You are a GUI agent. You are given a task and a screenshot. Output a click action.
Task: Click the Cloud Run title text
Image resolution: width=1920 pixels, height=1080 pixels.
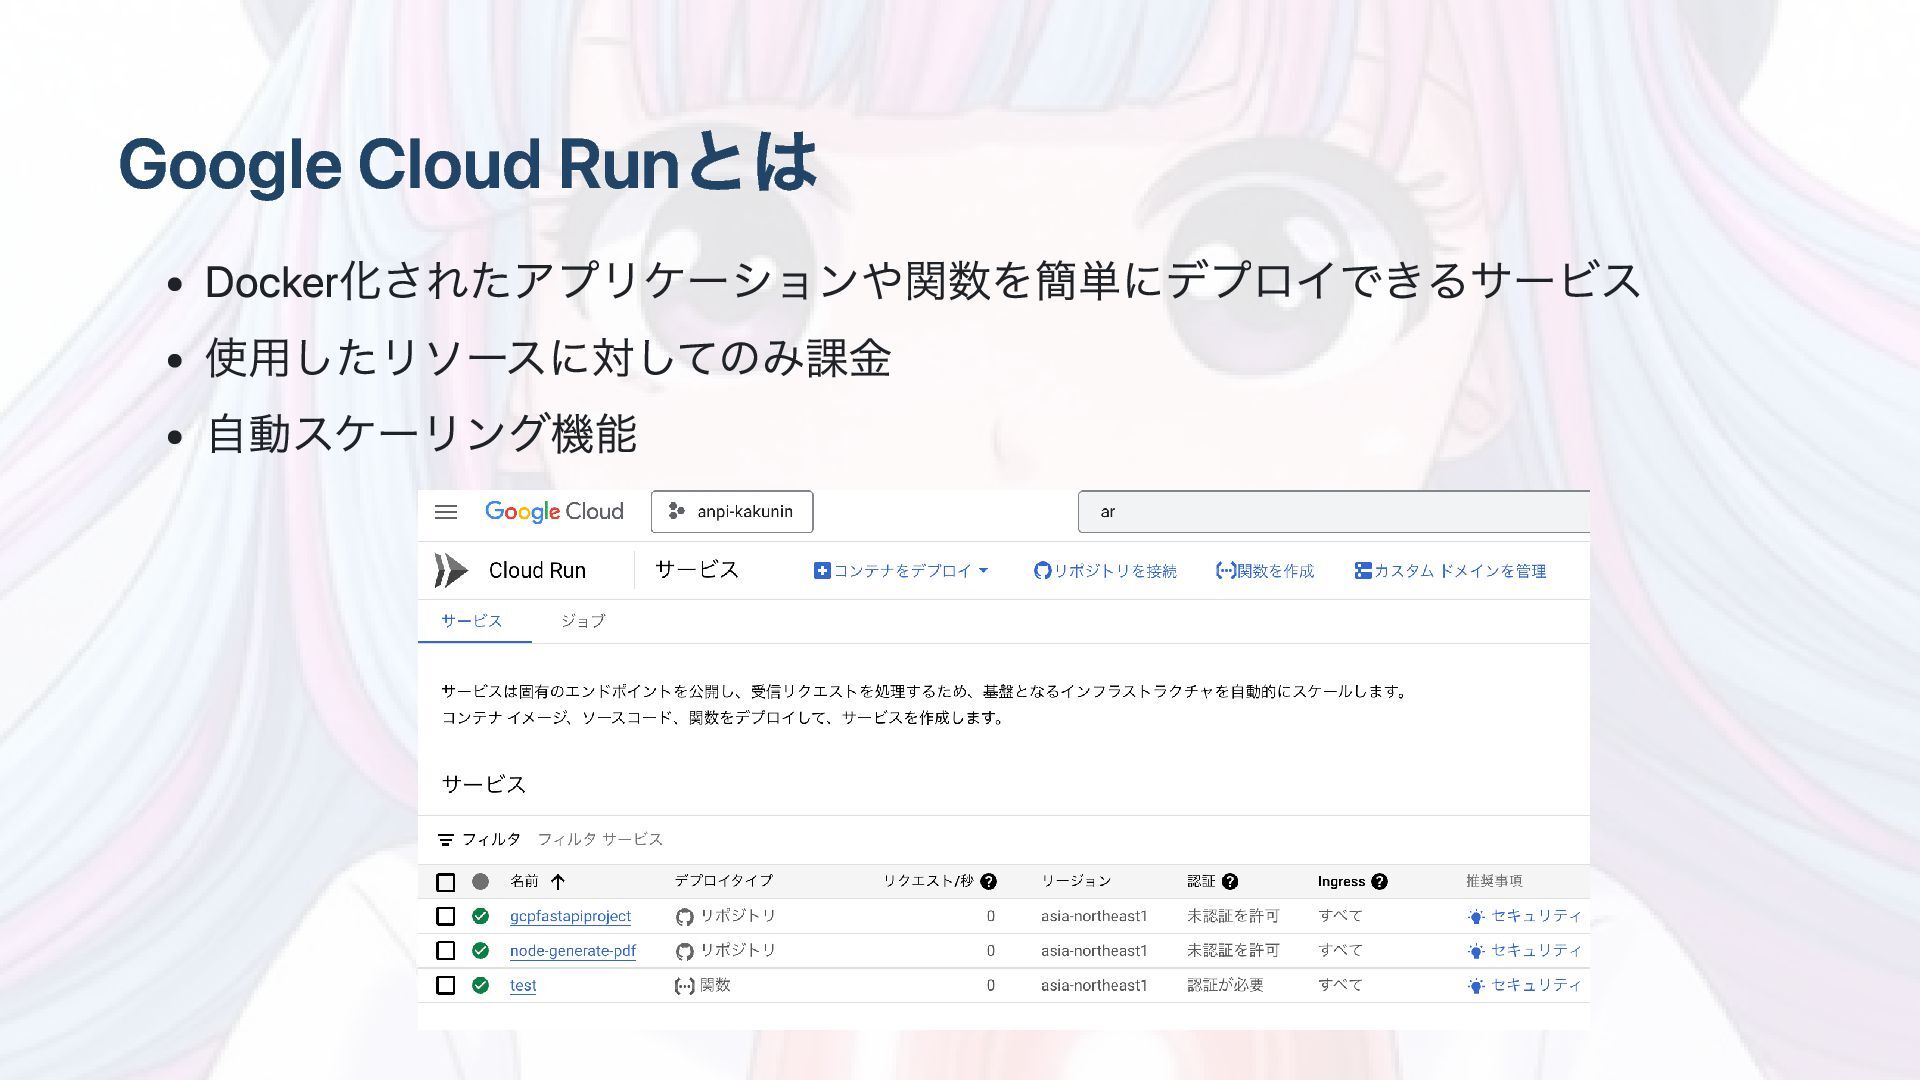pos(537,570)
